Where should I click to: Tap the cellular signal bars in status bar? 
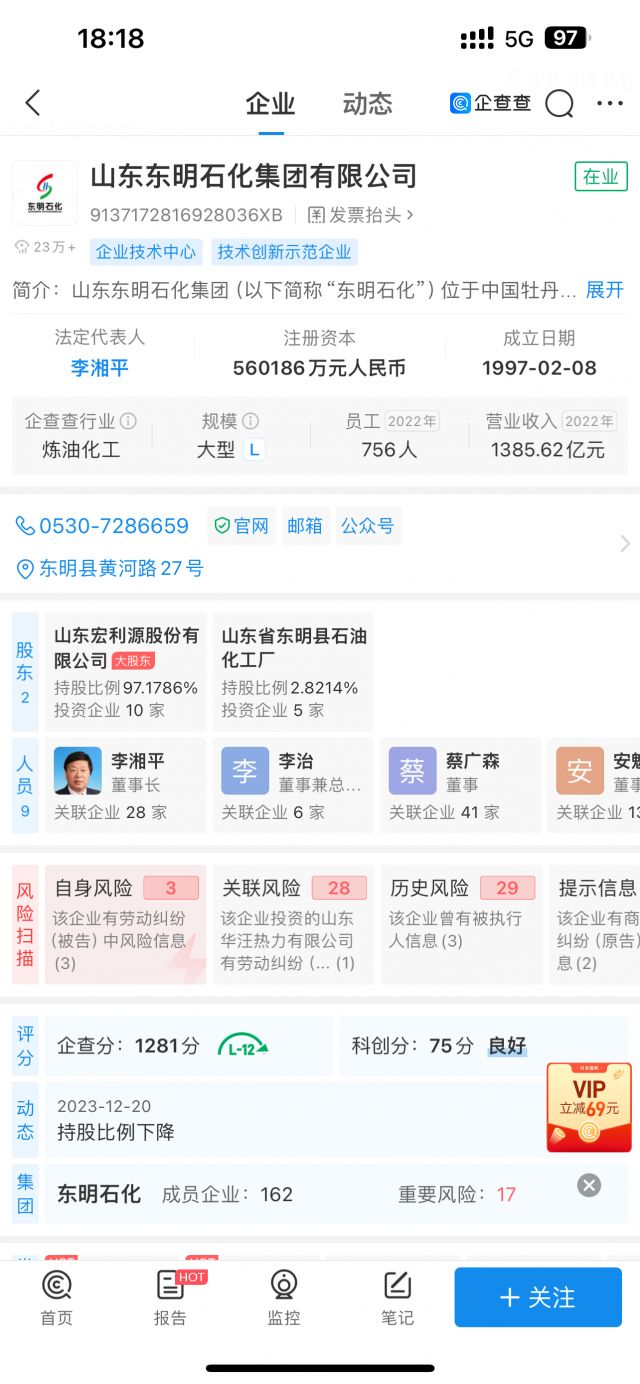(x=477, y=38)
